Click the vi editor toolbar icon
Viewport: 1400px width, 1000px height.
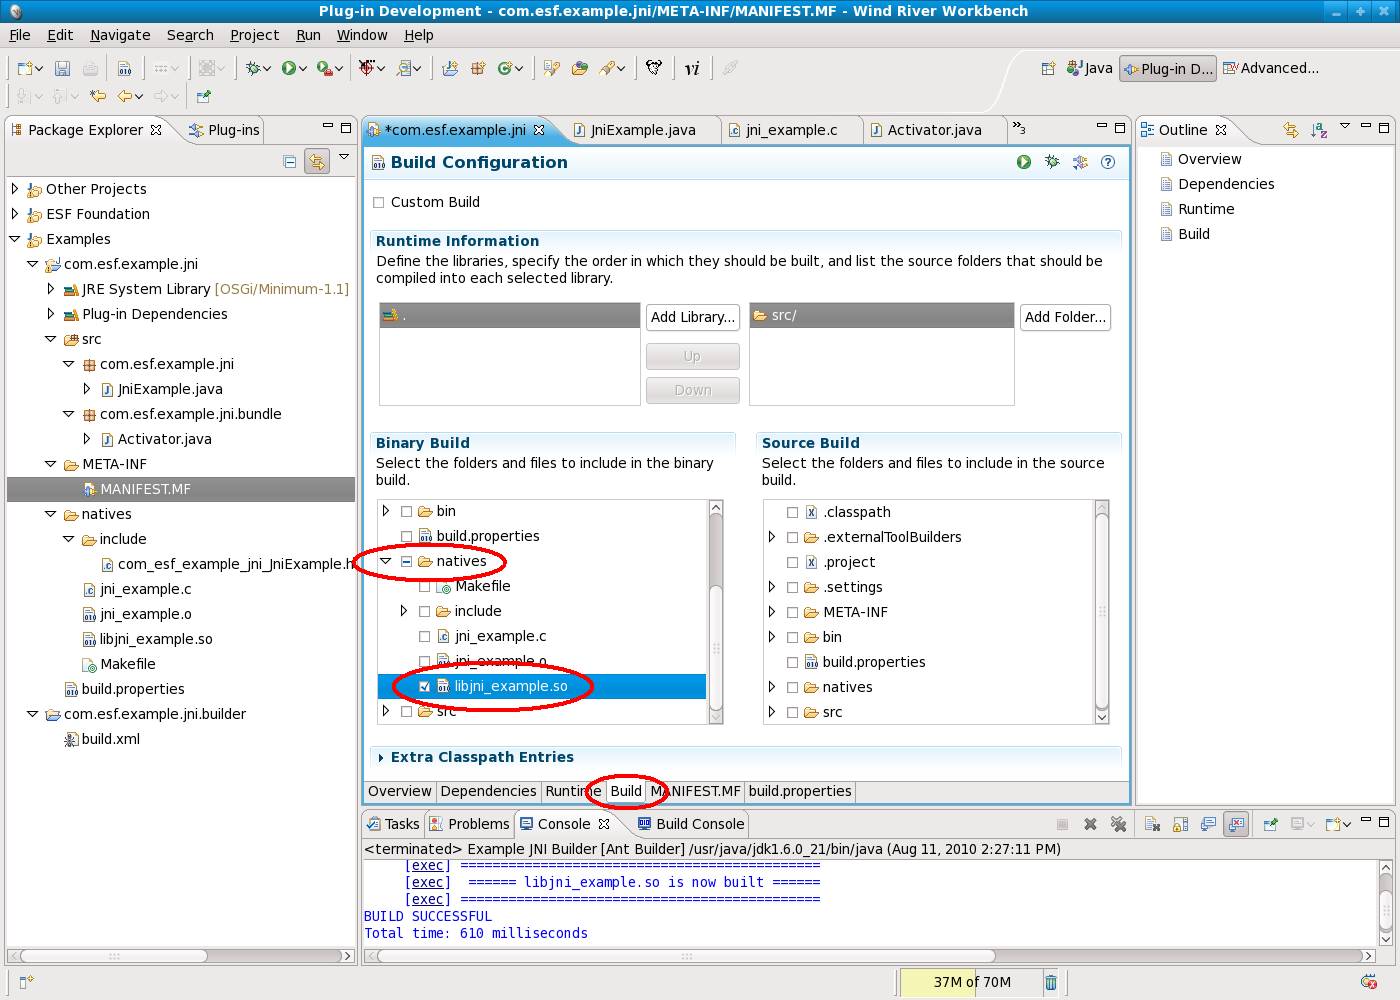(x=692, y=69)
